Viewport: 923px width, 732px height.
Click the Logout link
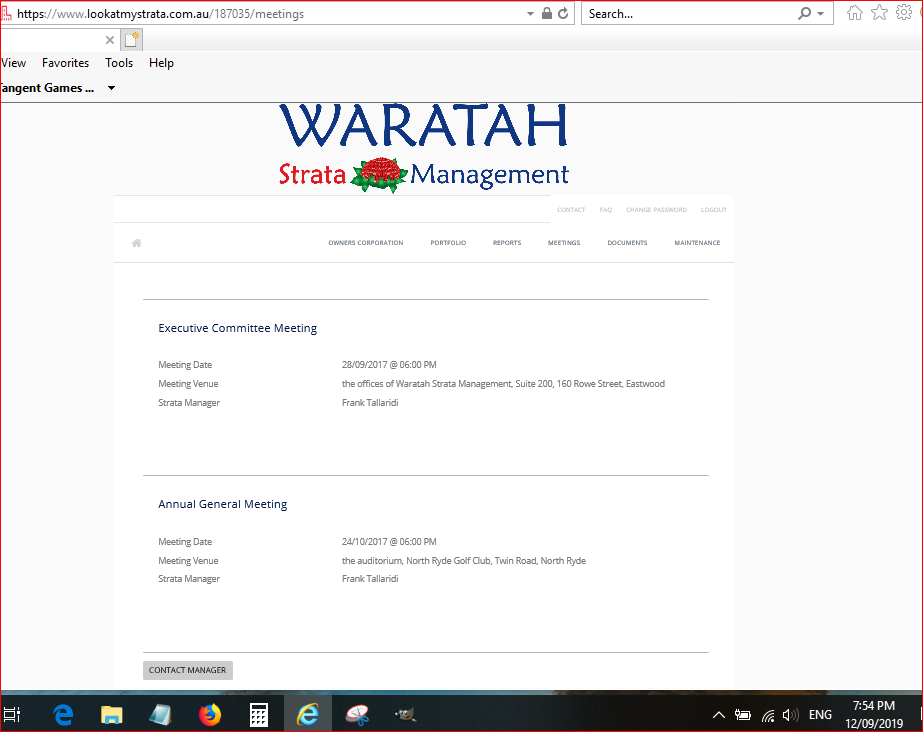tap(713, 210)
